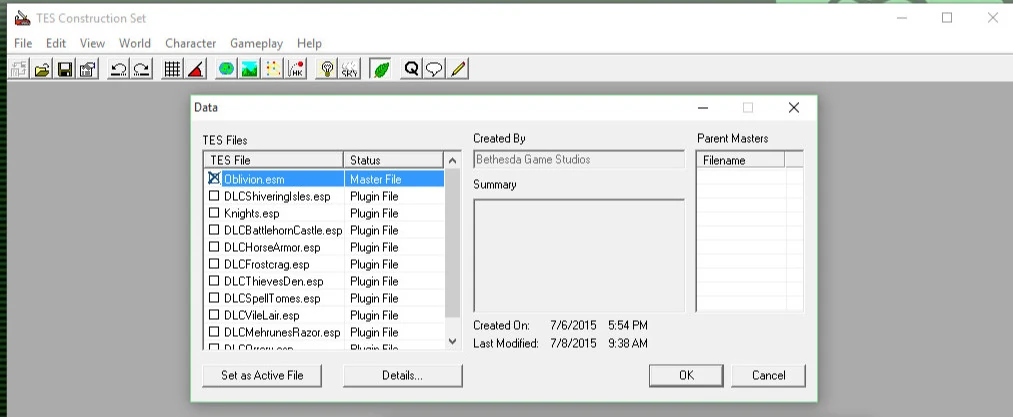Viewport: 1013px width, 417px height.
Task: Open the world globe toolbar icon
Action: [226, 69]
